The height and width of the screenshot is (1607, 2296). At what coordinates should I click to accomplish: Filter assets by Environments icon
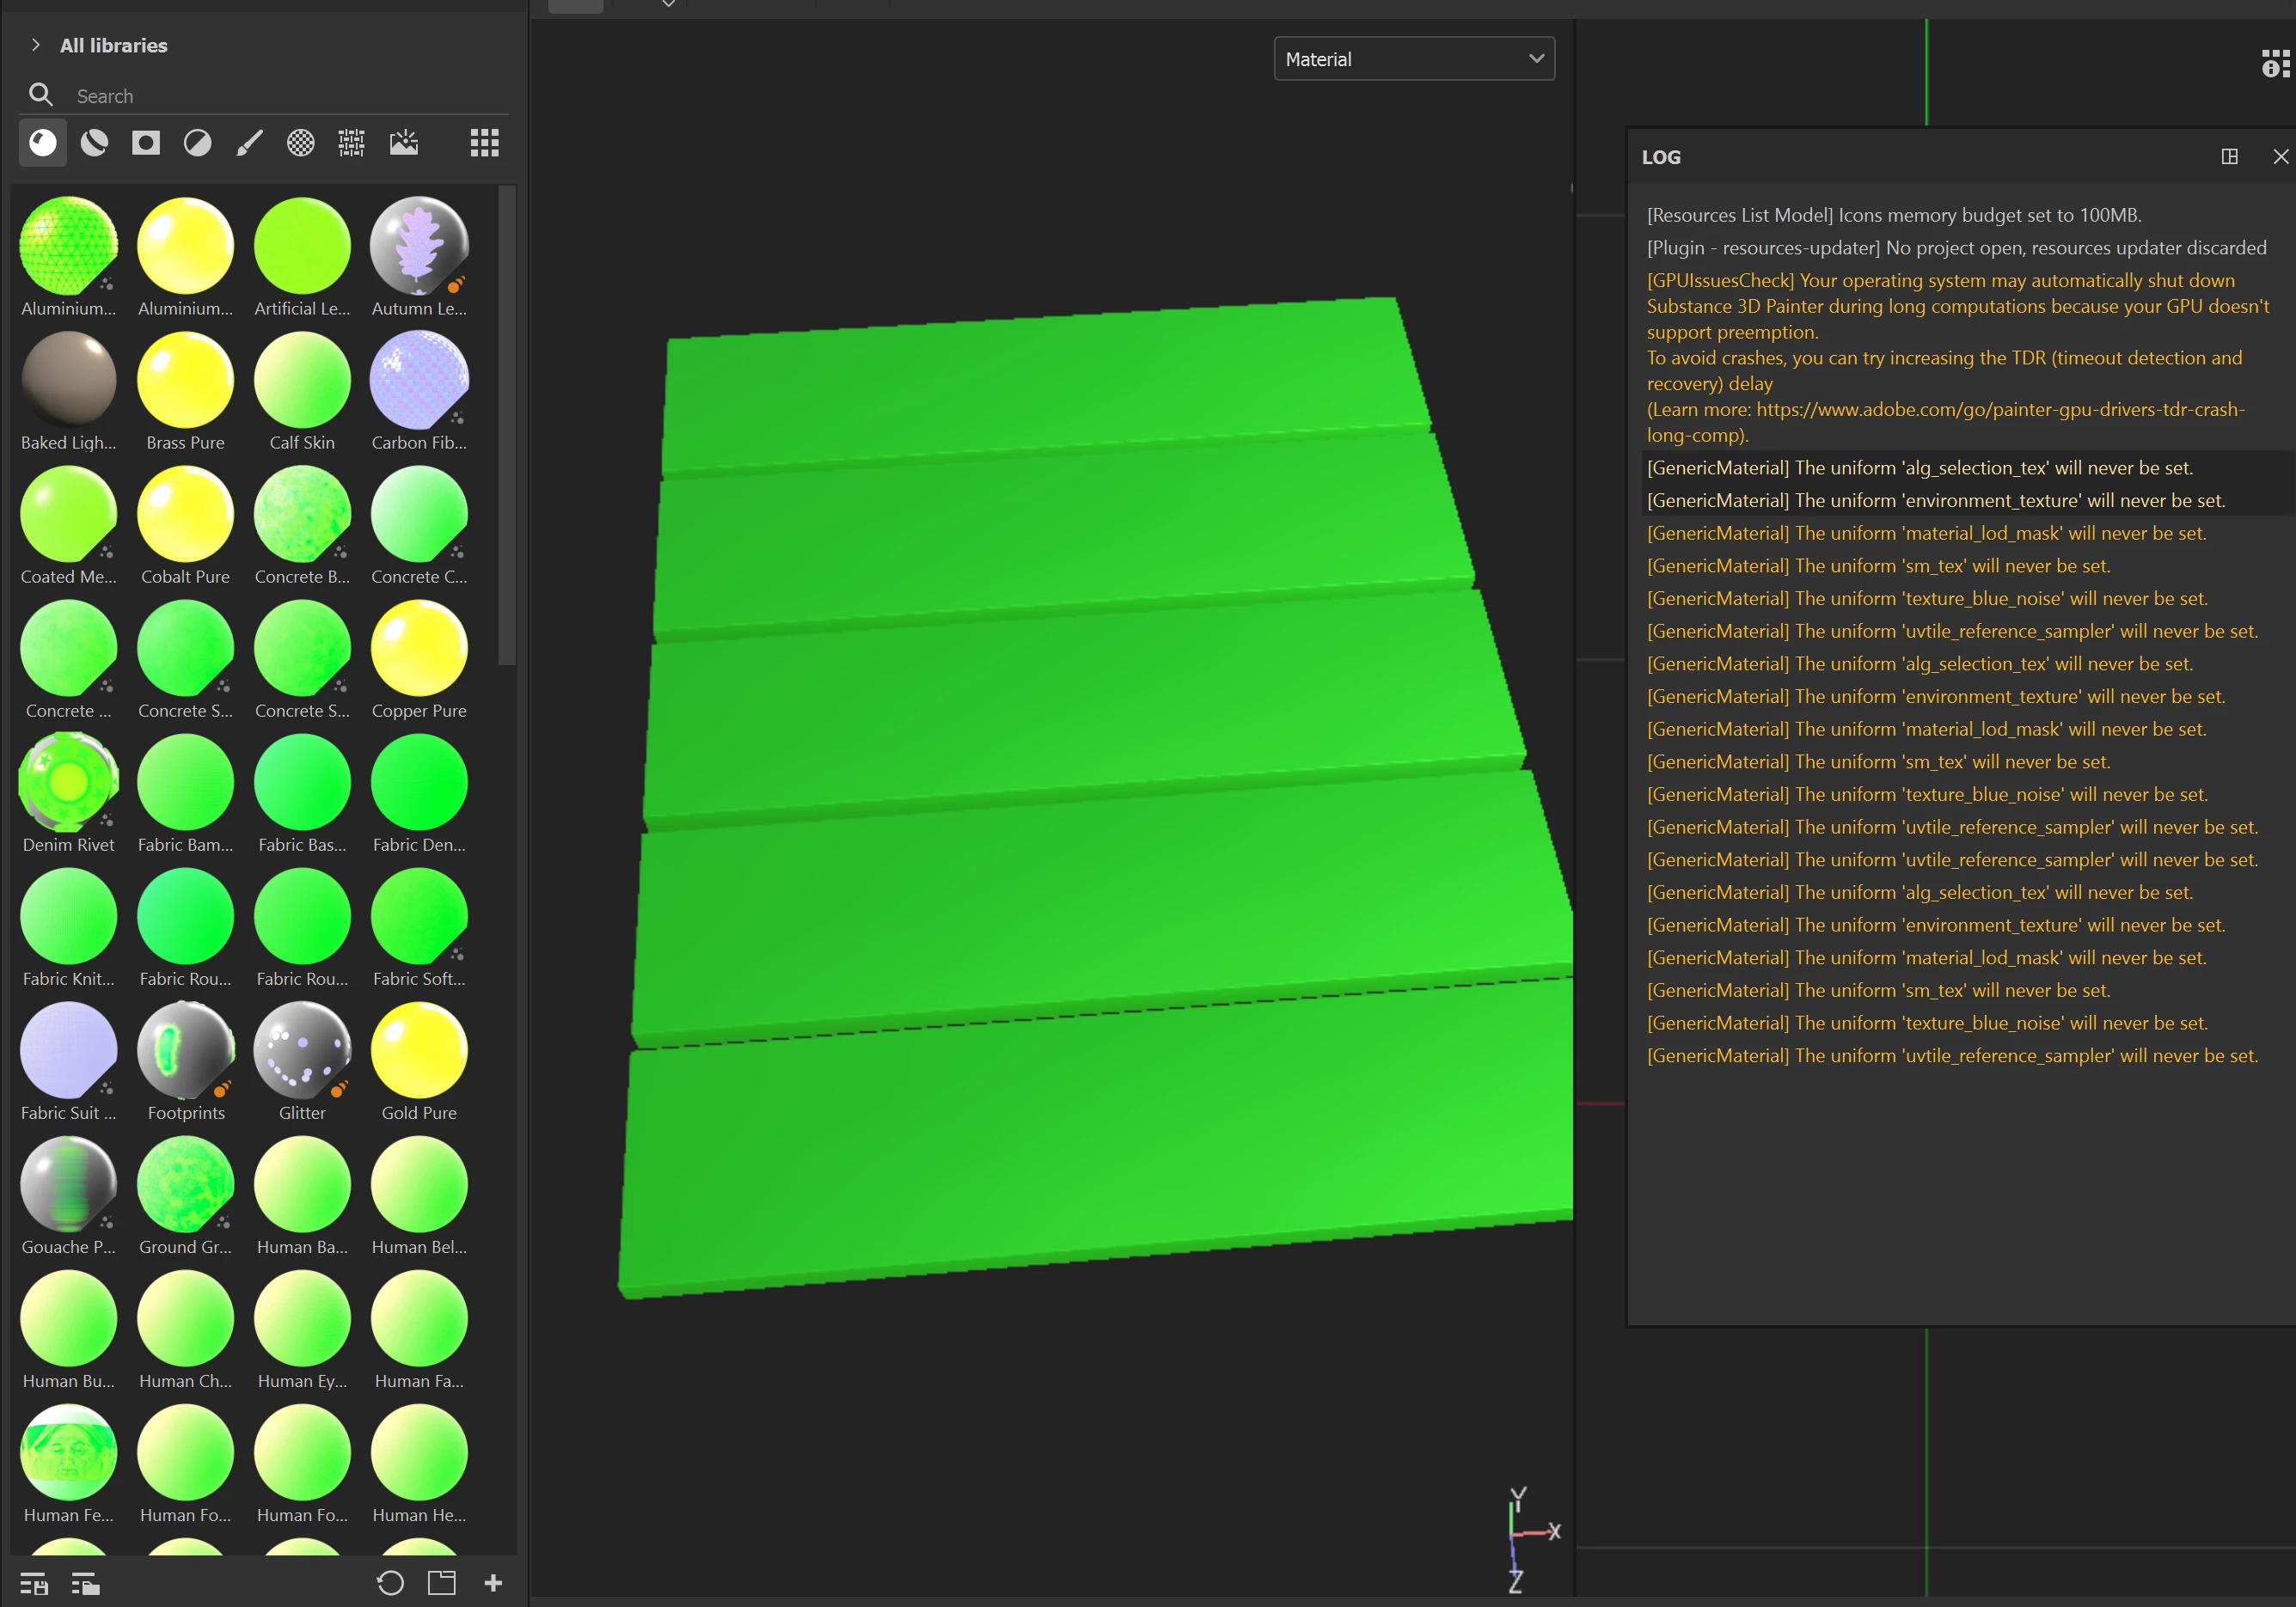[x=404, y=143]
